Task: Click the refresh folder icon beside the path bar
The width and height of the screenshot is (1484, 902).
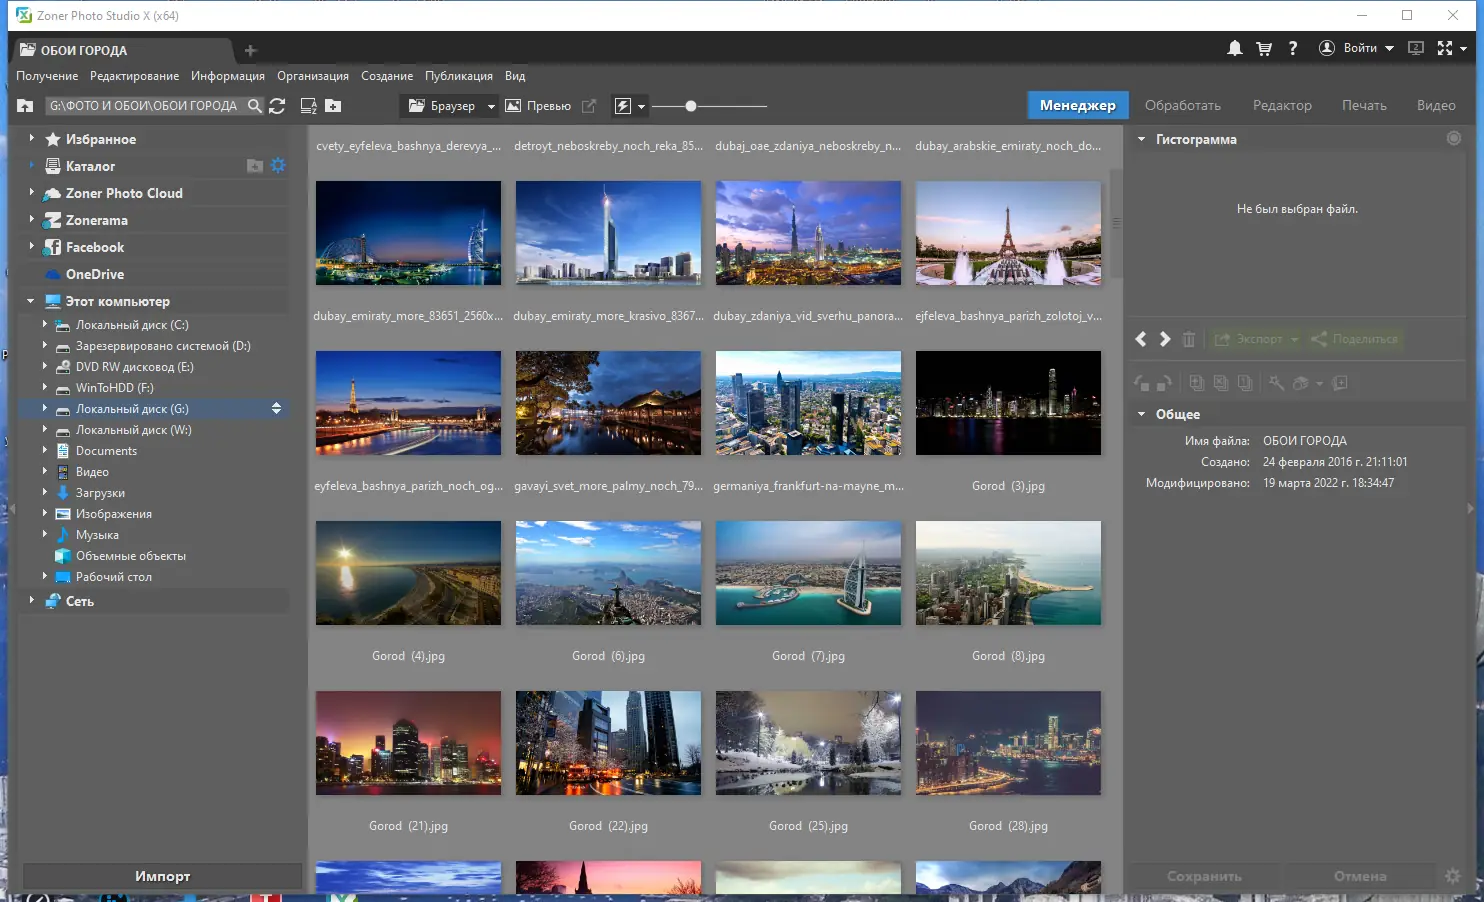Action: click(278, 105)
